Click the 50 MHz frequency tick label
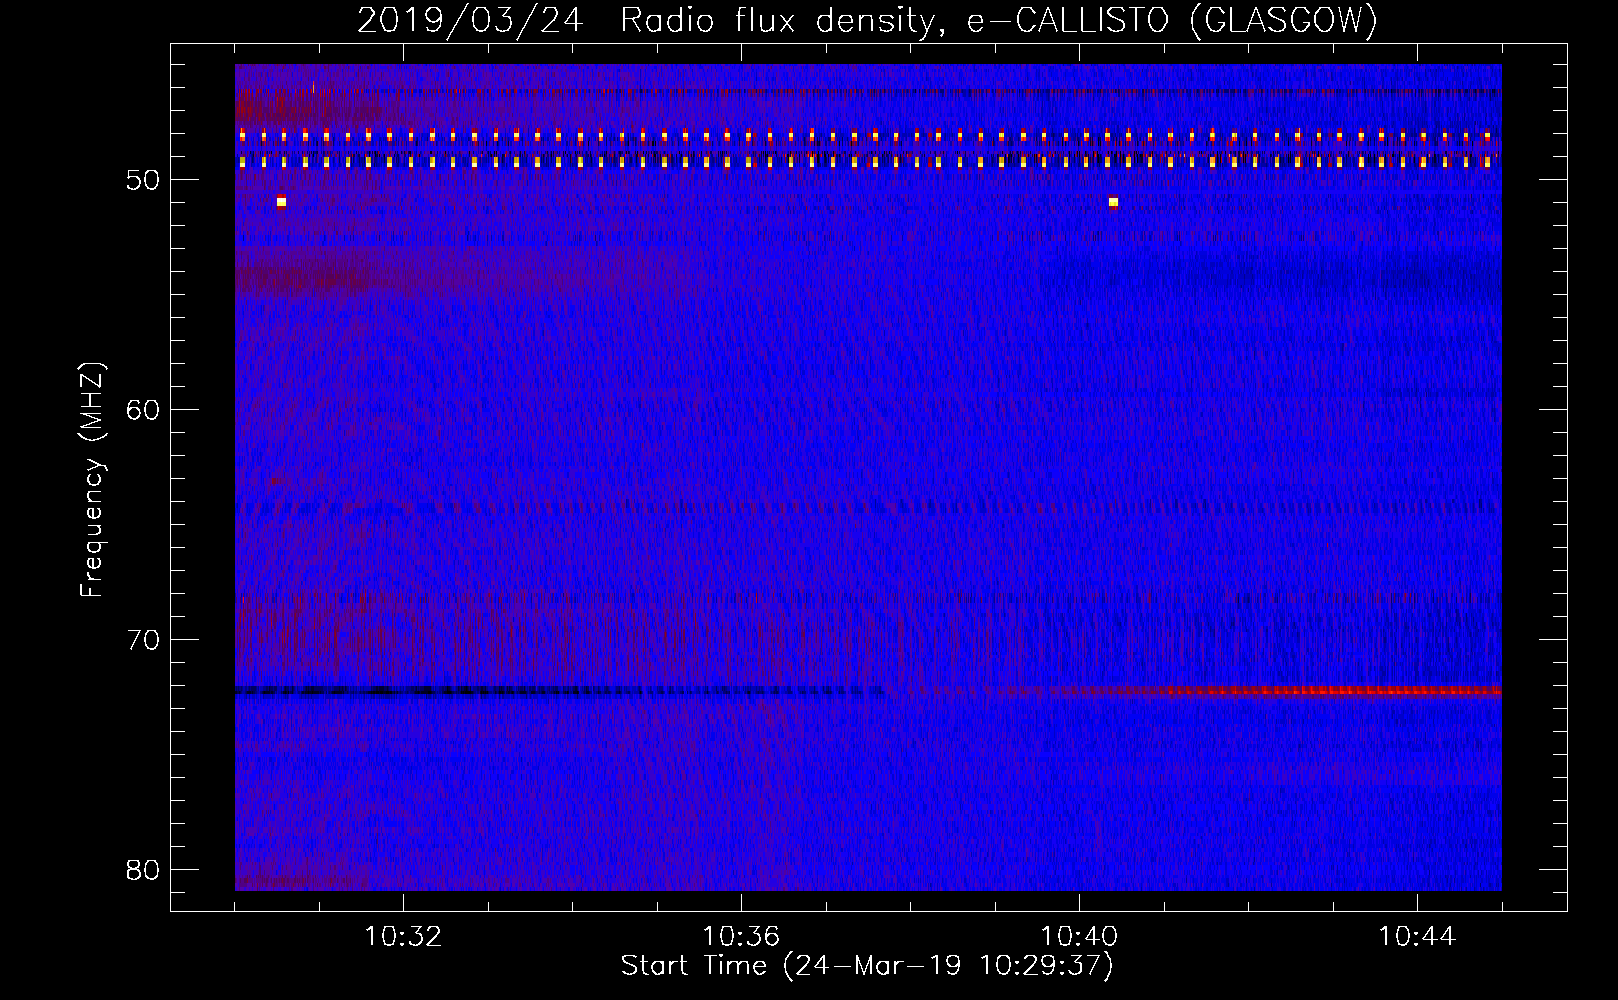Screen dimensions: 1618x1000 143,180
